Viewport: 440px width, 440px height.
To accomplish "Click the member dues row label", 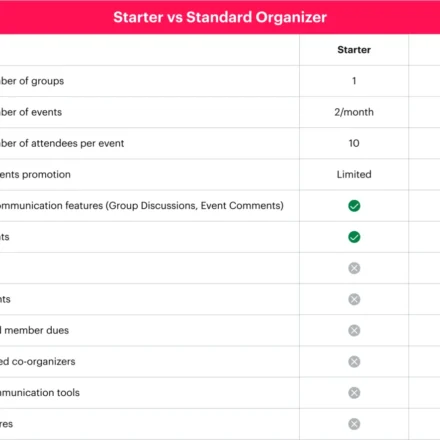I will tap(34, 330).
